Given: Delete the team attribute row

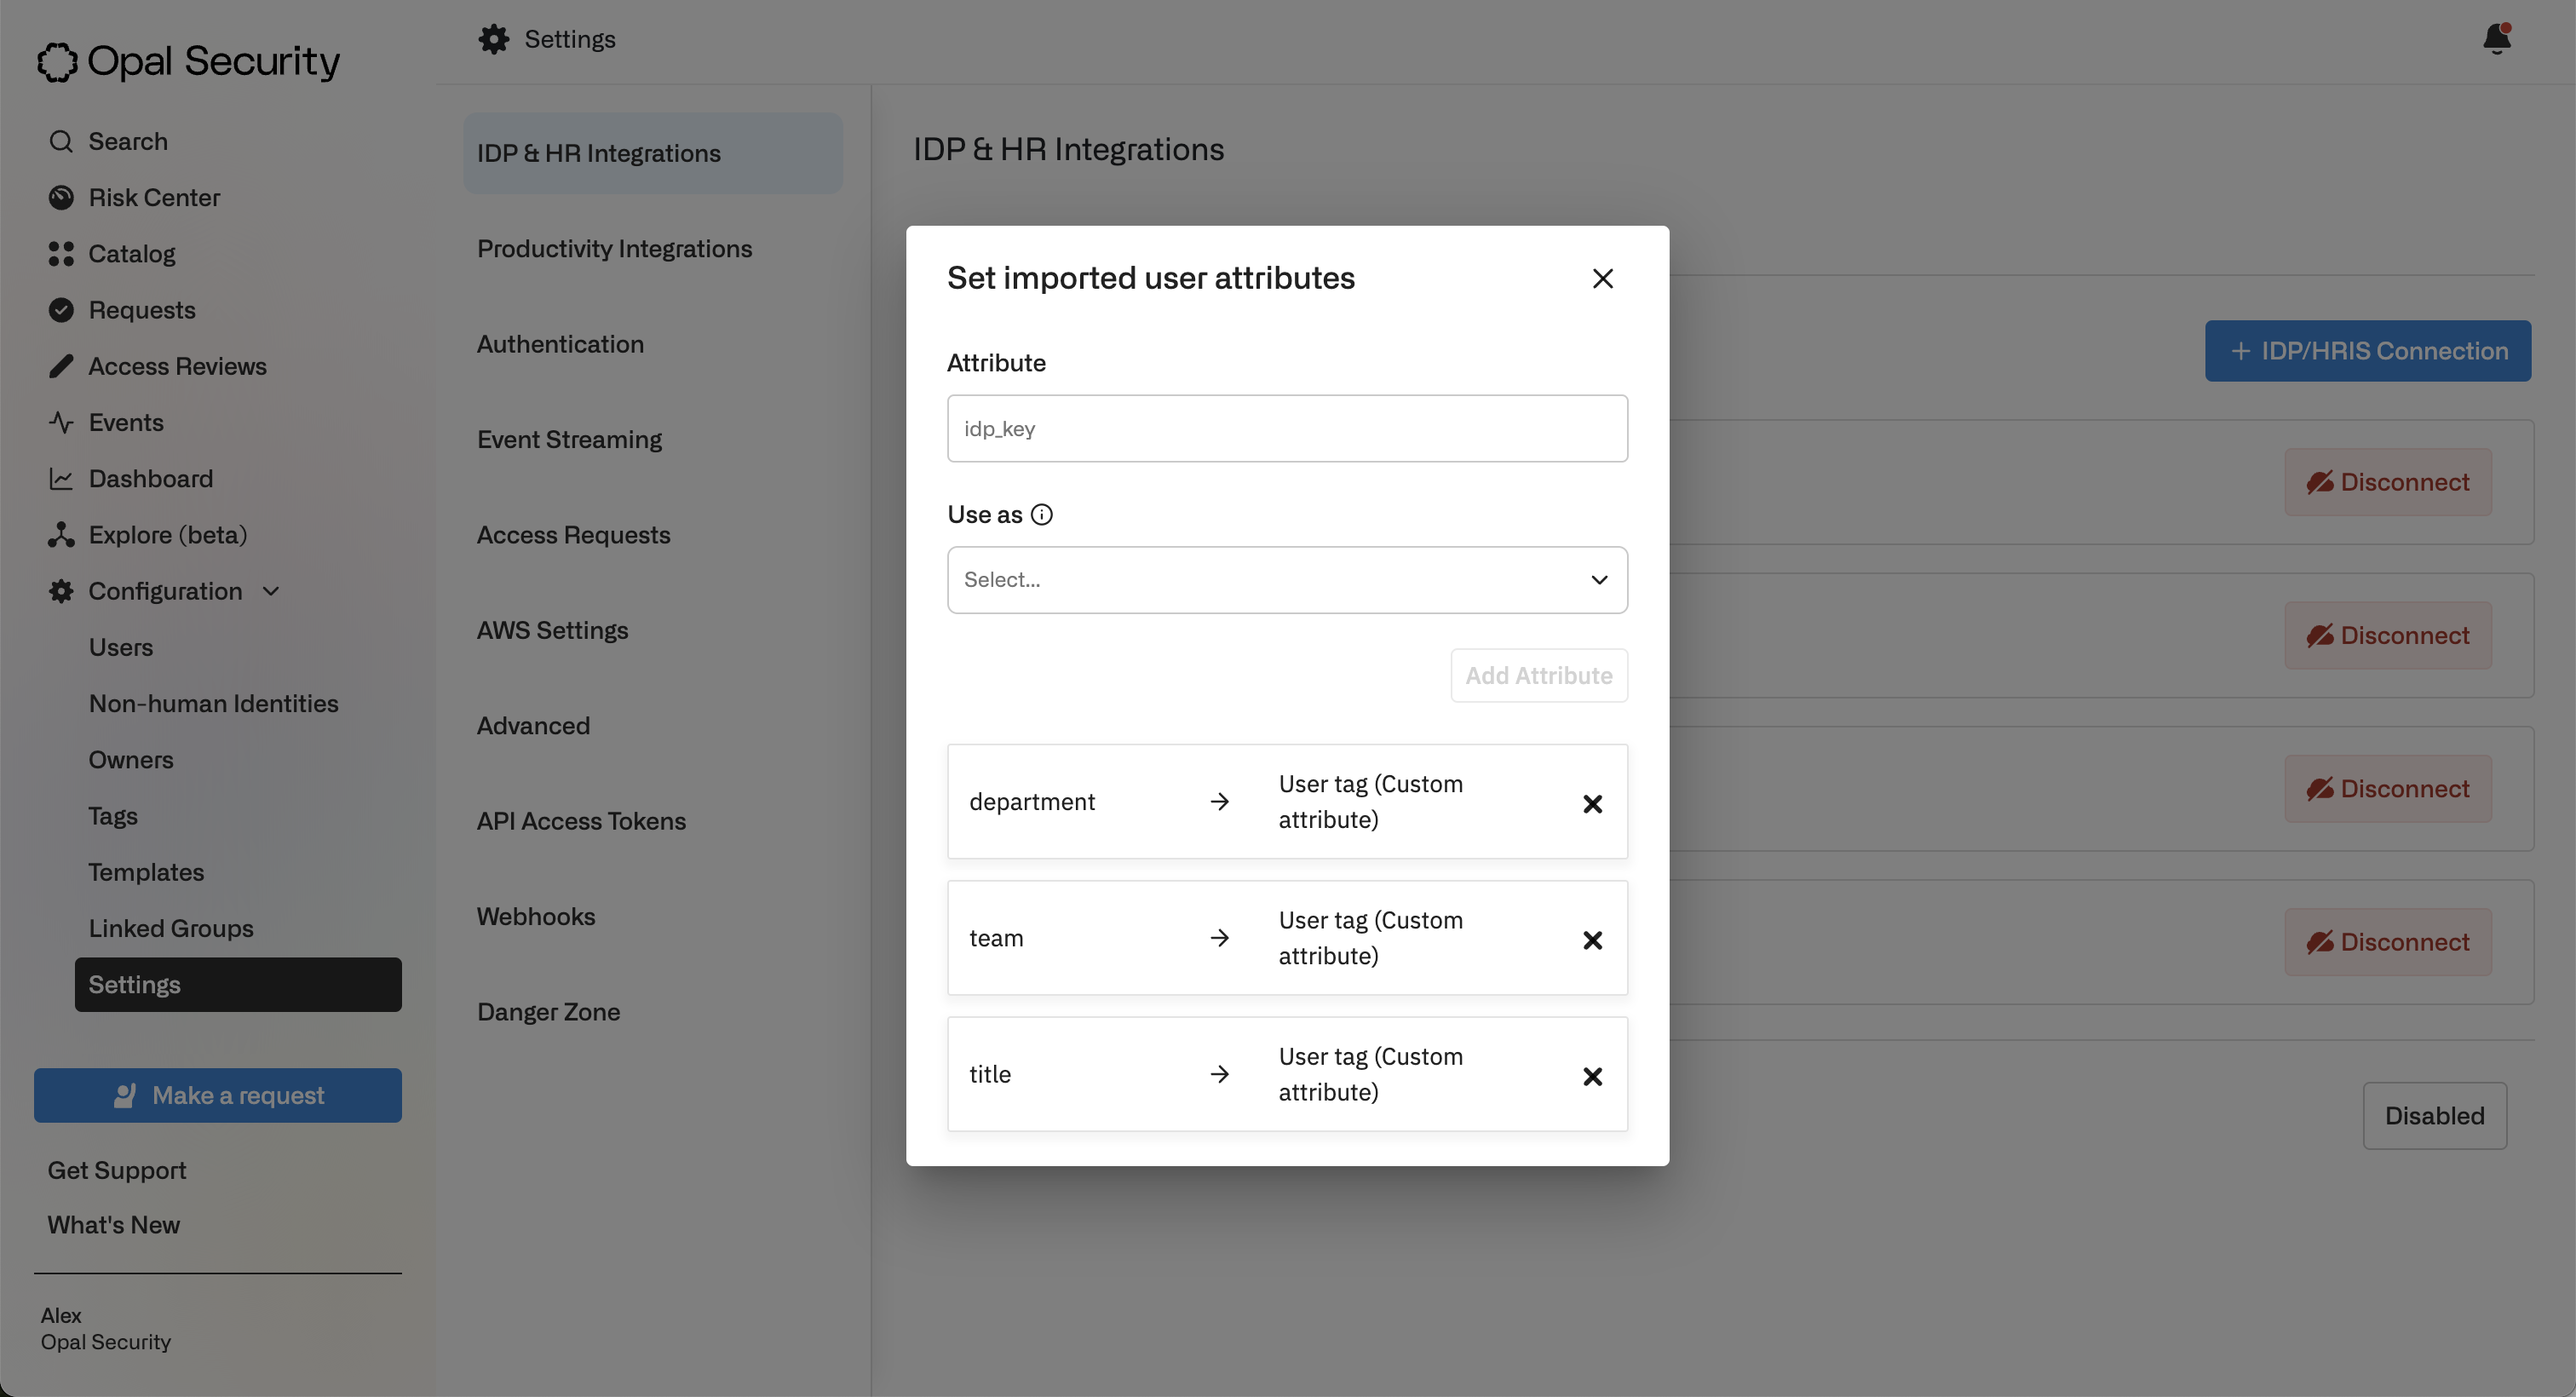Looking at the screenshot, I should click(1592, 939).
